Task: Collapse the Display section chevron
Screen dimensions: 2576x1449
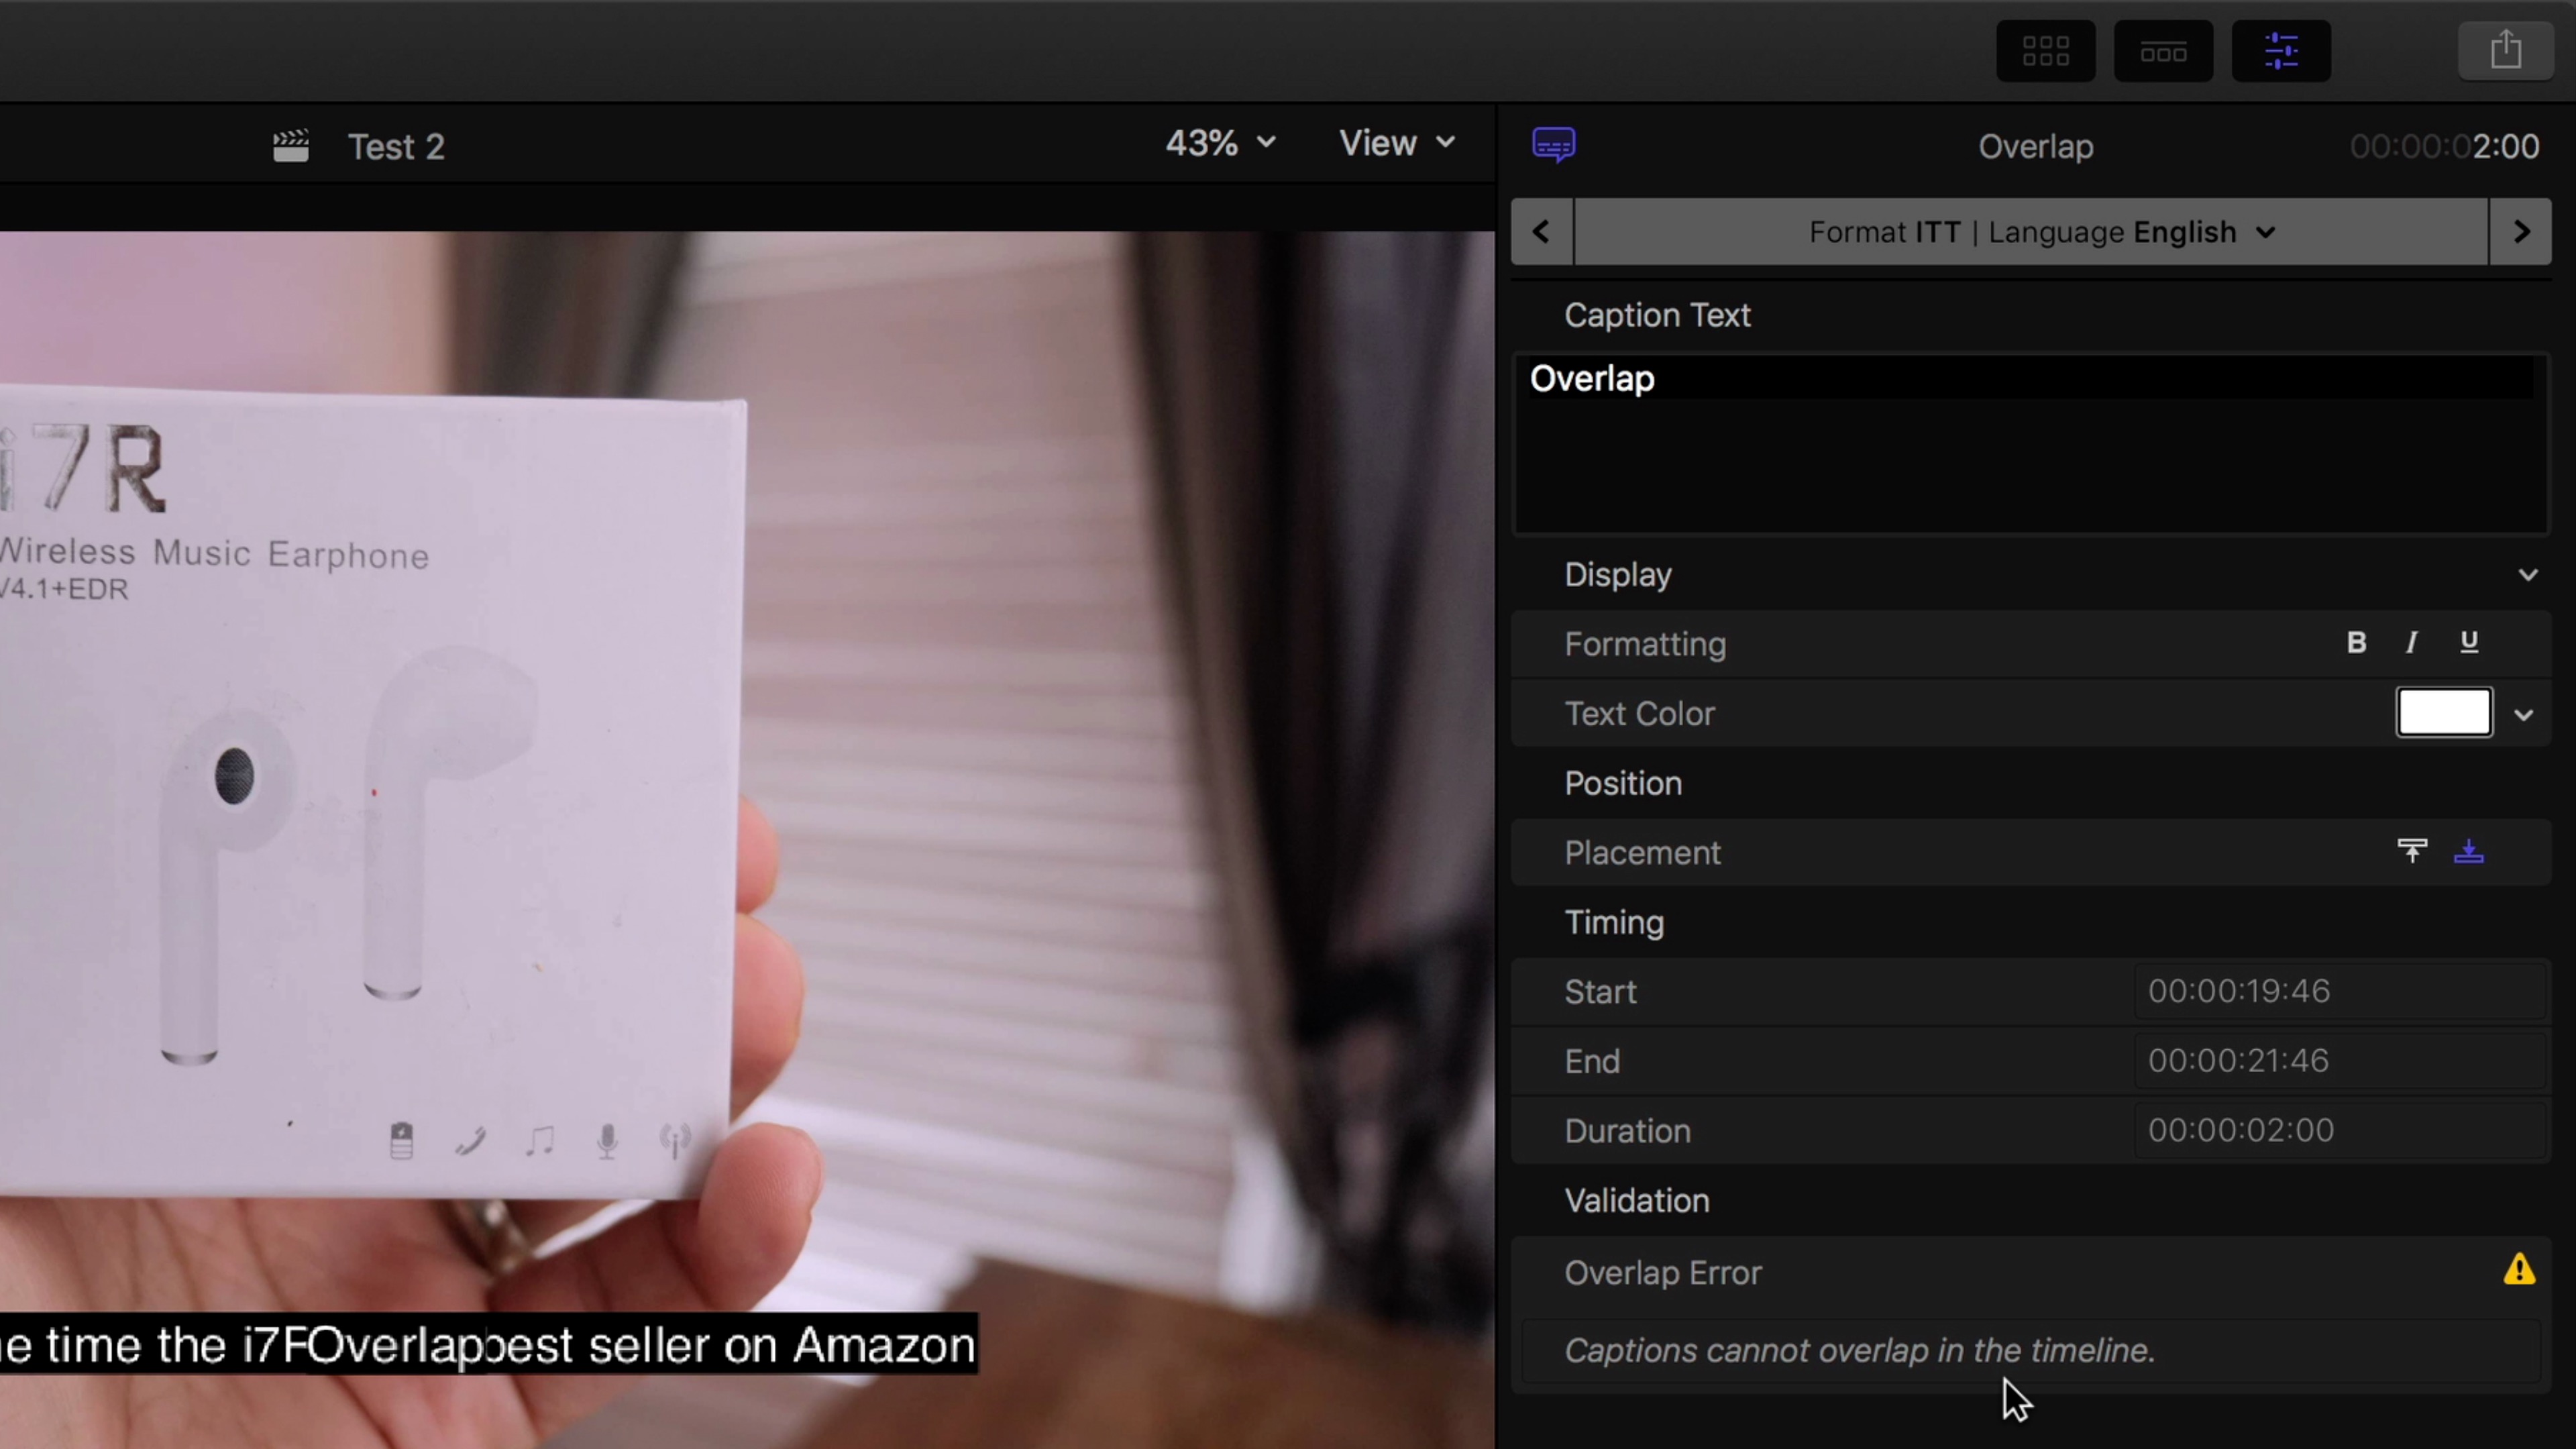Action: 2527,575
